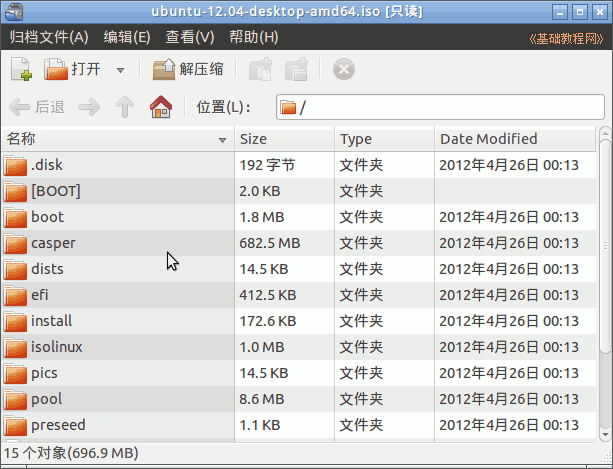This screenshot has width=613, height=469.
Task: Click the 解压缩 extract button
Action: pyautogui.click(x=188, y=69)
